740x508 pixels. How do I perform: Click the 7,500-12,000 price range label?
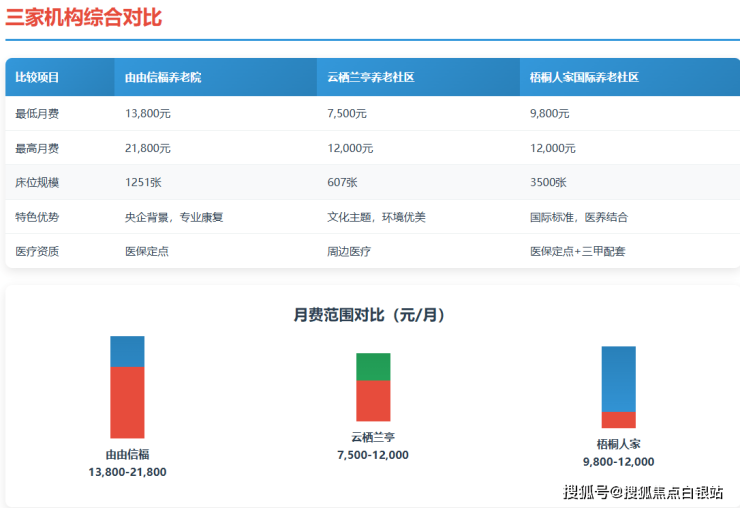373,455
